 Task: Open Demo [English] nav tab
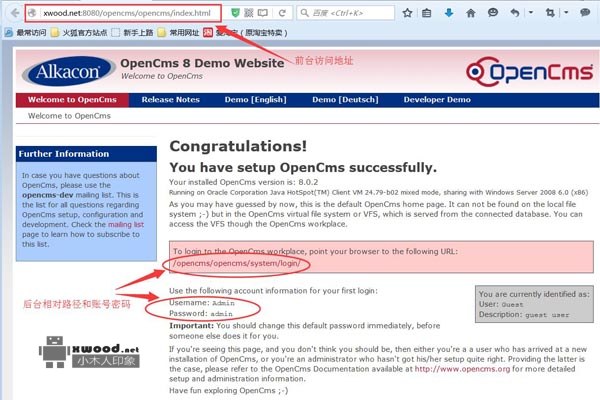click(255, 100)
